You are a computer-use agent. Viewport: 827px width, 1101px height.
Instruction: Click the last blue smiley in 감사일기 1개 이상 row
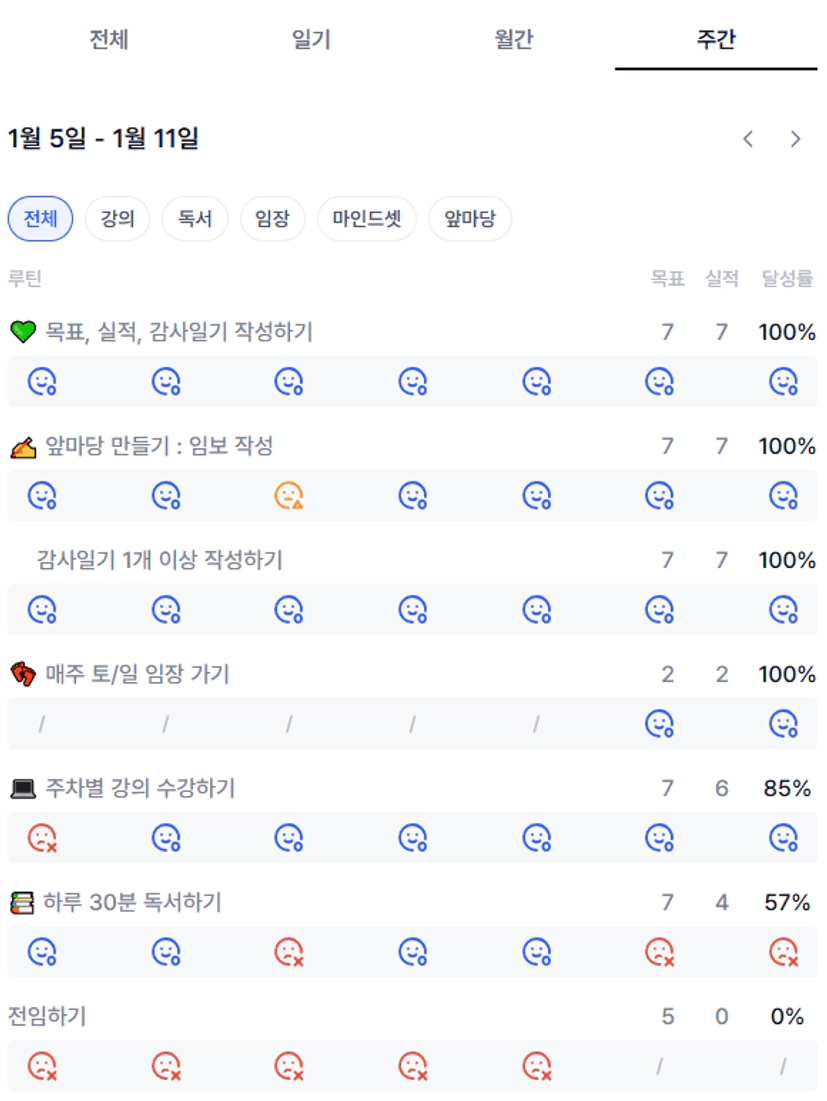coord(783,609)
